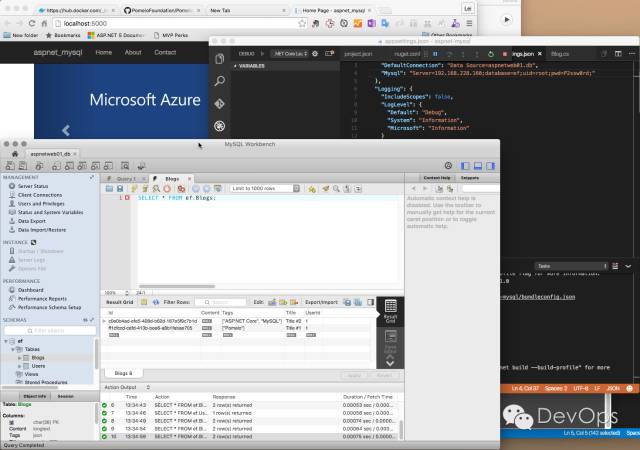The width and height of the screenshot is (640, 450).
Task: Restart debugging with green circular arrow
Action: pos(491,54)
